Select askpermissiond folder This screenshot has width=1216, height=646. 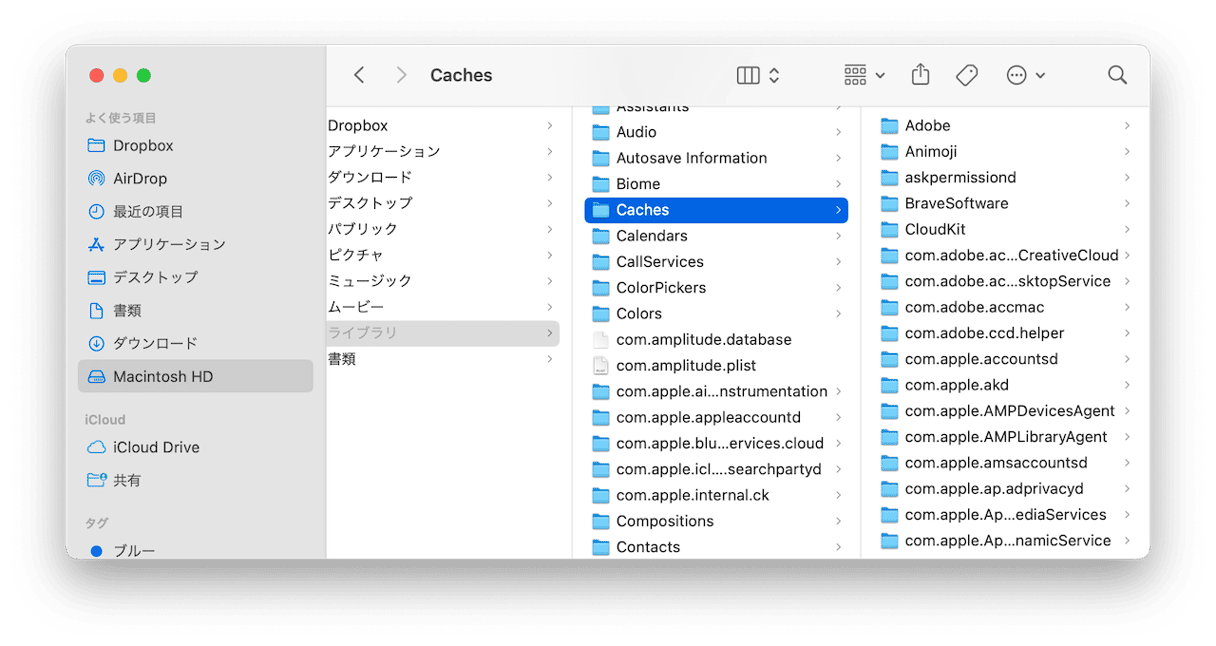coord(1005,177)
